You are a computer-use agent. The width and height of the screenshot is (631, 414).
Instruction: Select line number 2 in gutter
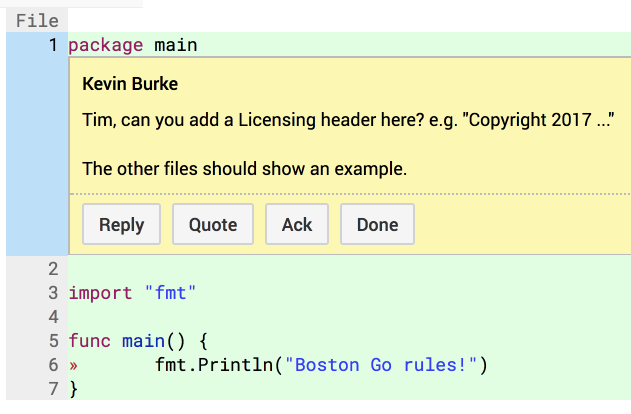[x=53, y=269]
